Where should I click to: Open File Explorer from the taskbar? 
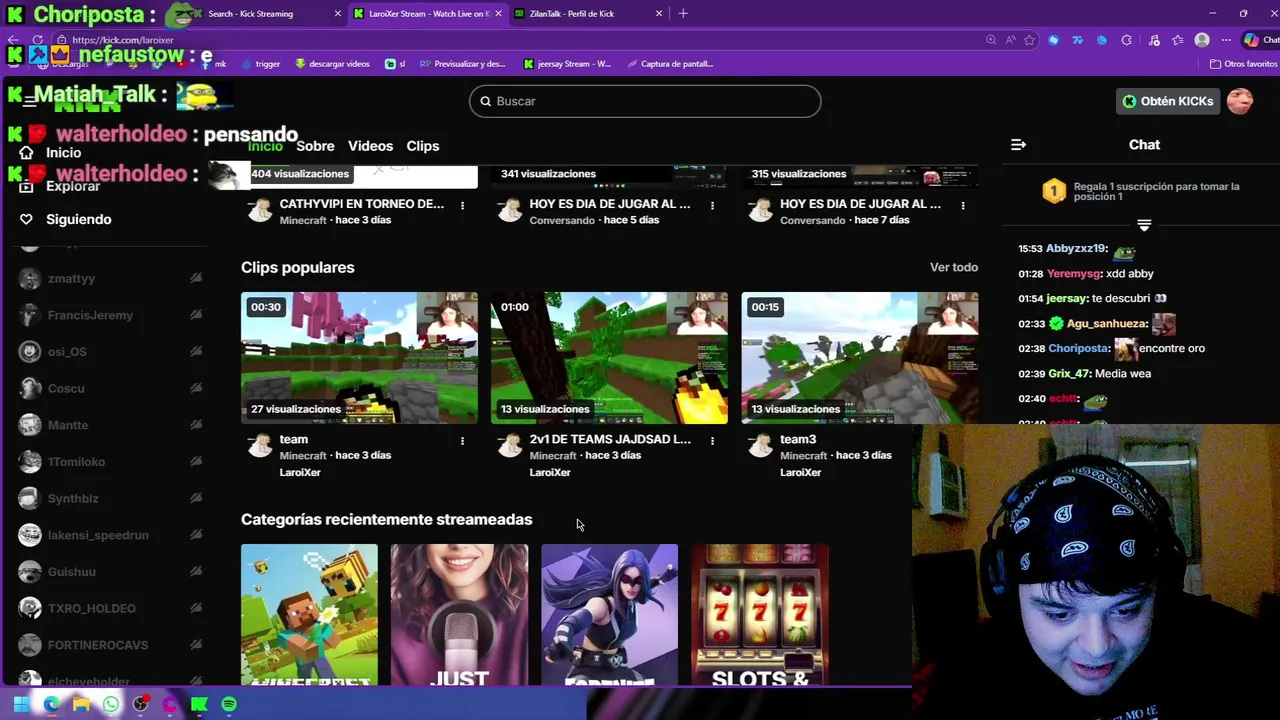pos(81,705)
